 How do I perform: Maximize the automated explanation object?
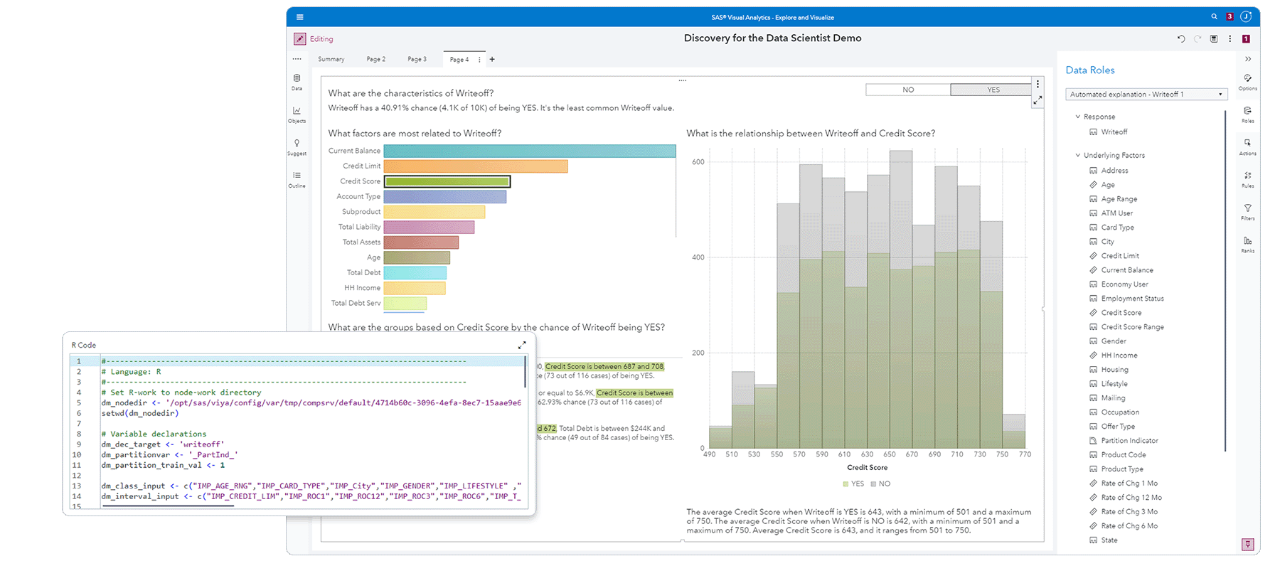tap(1038, 100)
